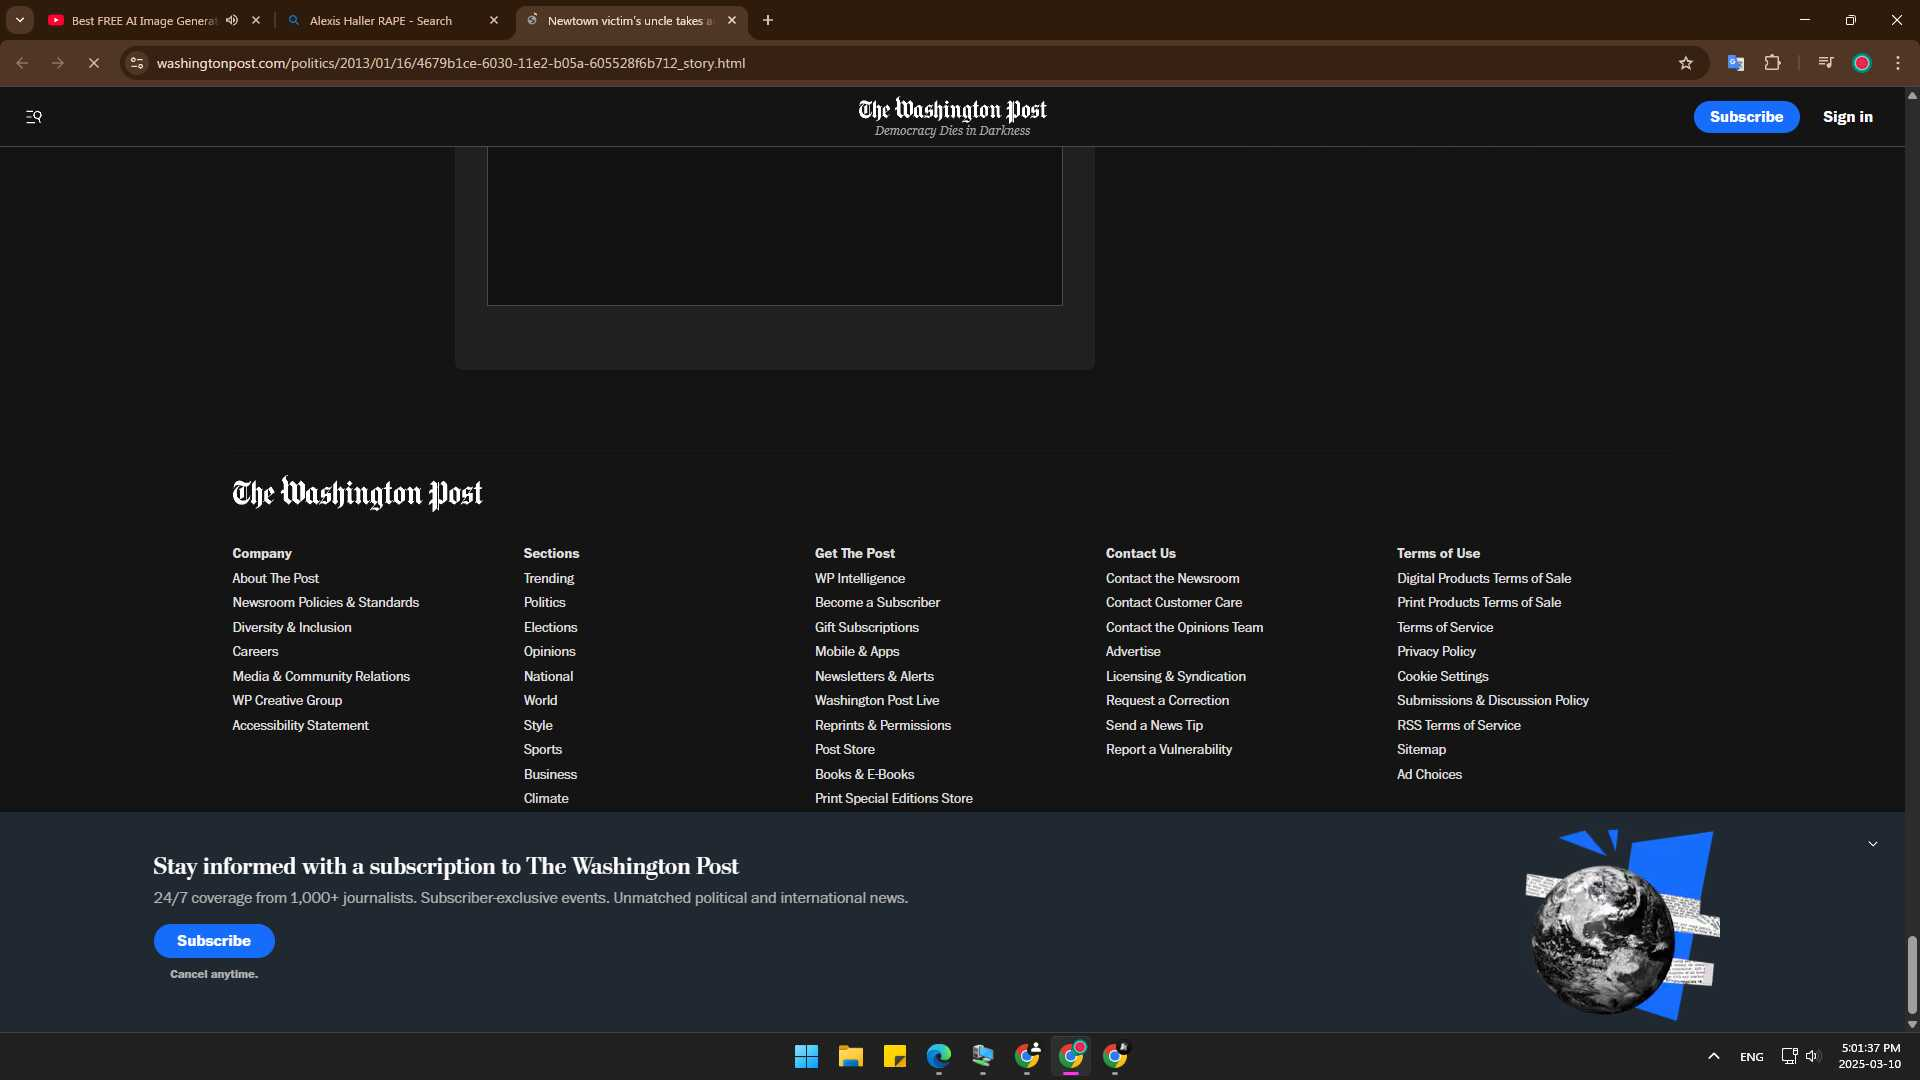This screenshot has height=1080, width=1920.
Task: Open the sections search menu icon
Action: 34,117
